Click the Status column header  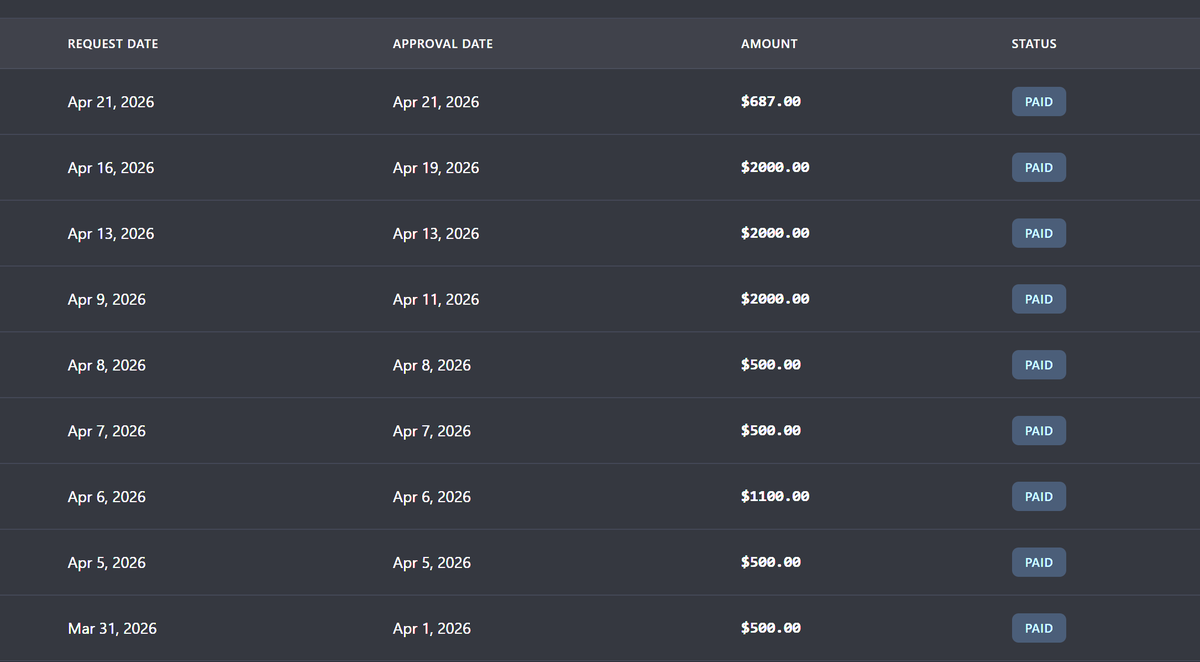point(1034,44)
